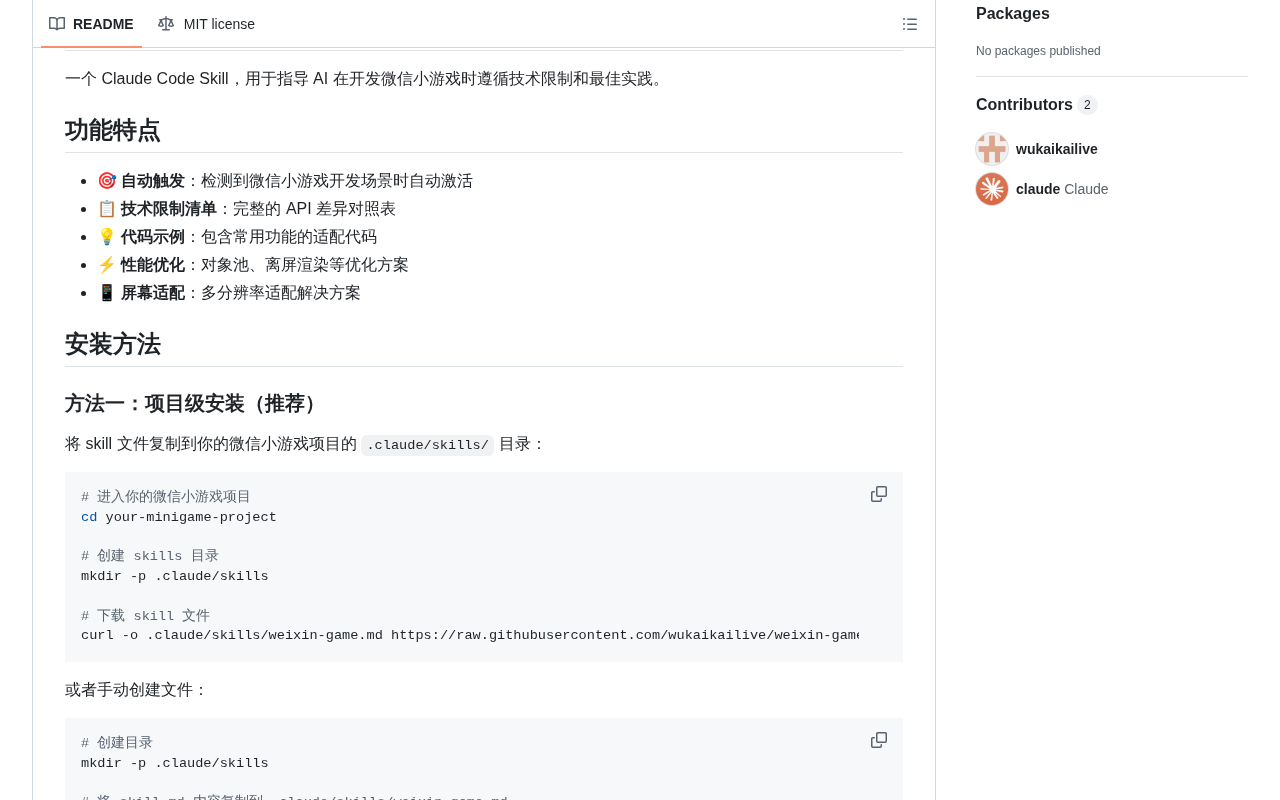Click the inline code .claude/skills/
1280x800 pixels.
point(428,445)
